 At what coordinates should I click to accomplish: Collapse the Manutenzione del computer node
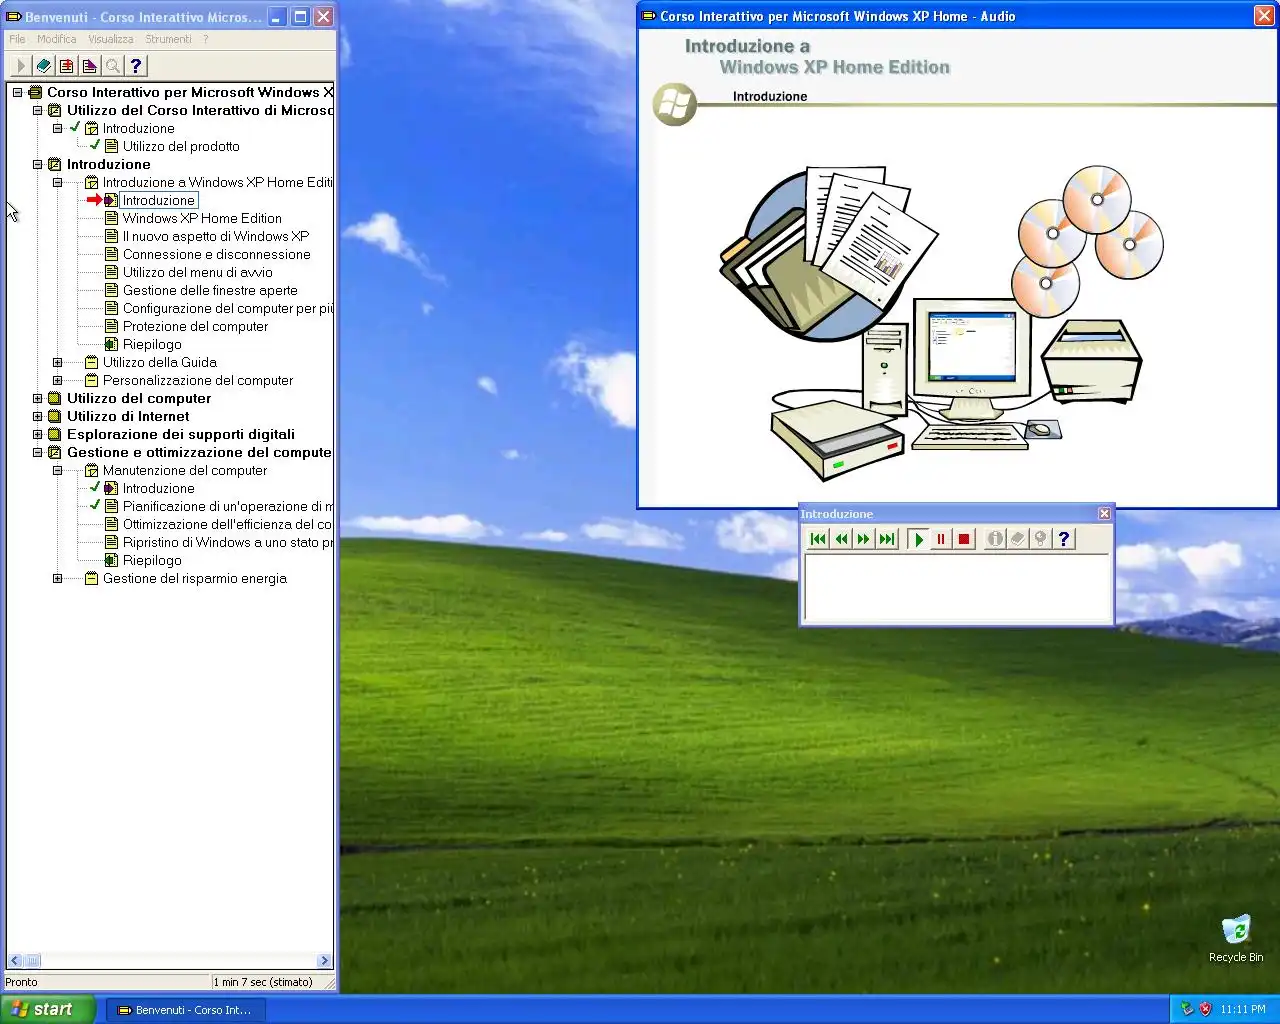[57, 470]
